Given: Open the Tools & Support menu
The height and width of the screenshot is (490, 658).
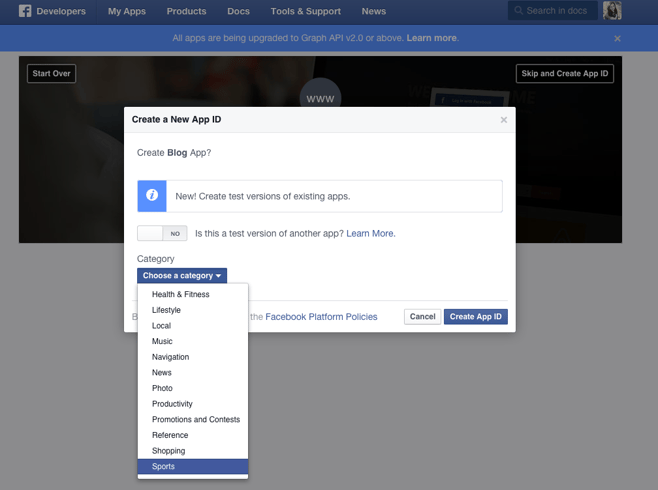Looking at the screenshot, I should pyautogui.click(x=306, y=11).
